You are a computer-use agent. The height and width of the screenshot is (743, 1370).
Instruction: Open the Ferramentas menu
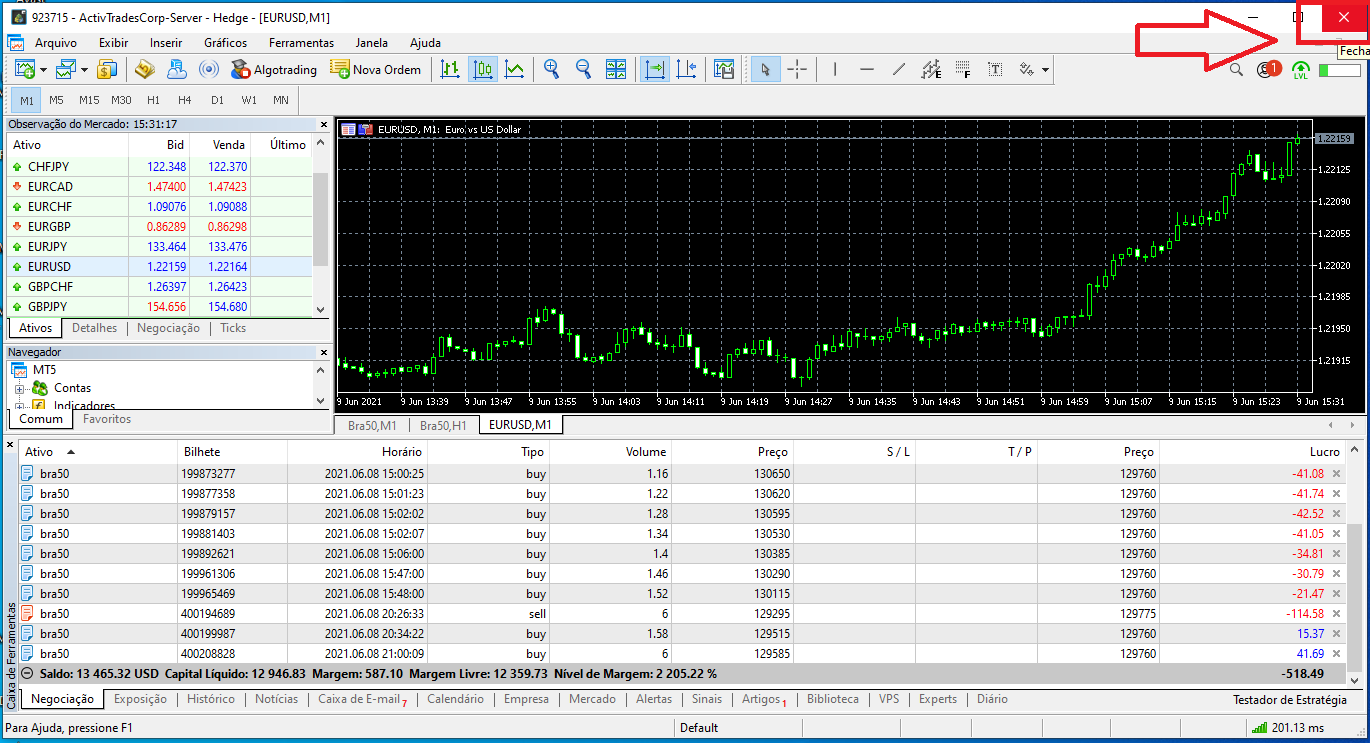coord(301,43)
